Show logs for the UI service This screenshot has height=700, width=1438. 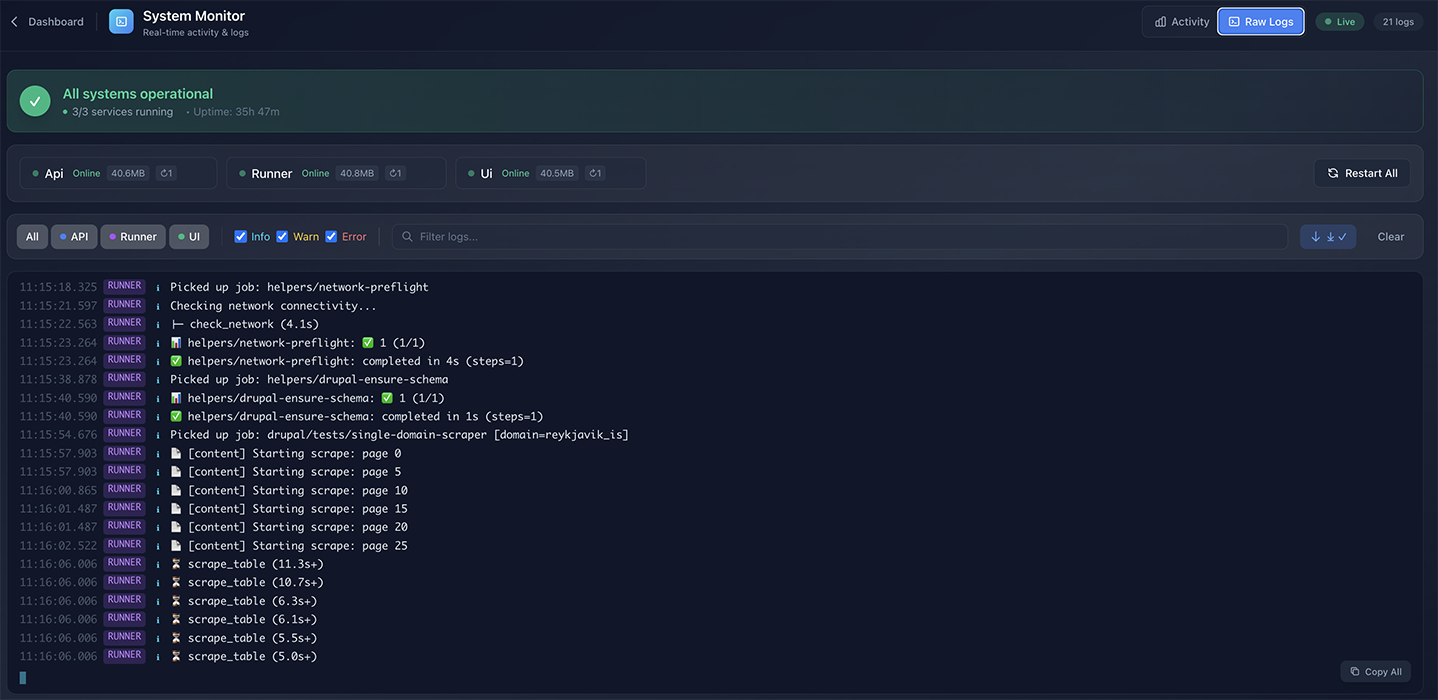click(x=188, y=237)
